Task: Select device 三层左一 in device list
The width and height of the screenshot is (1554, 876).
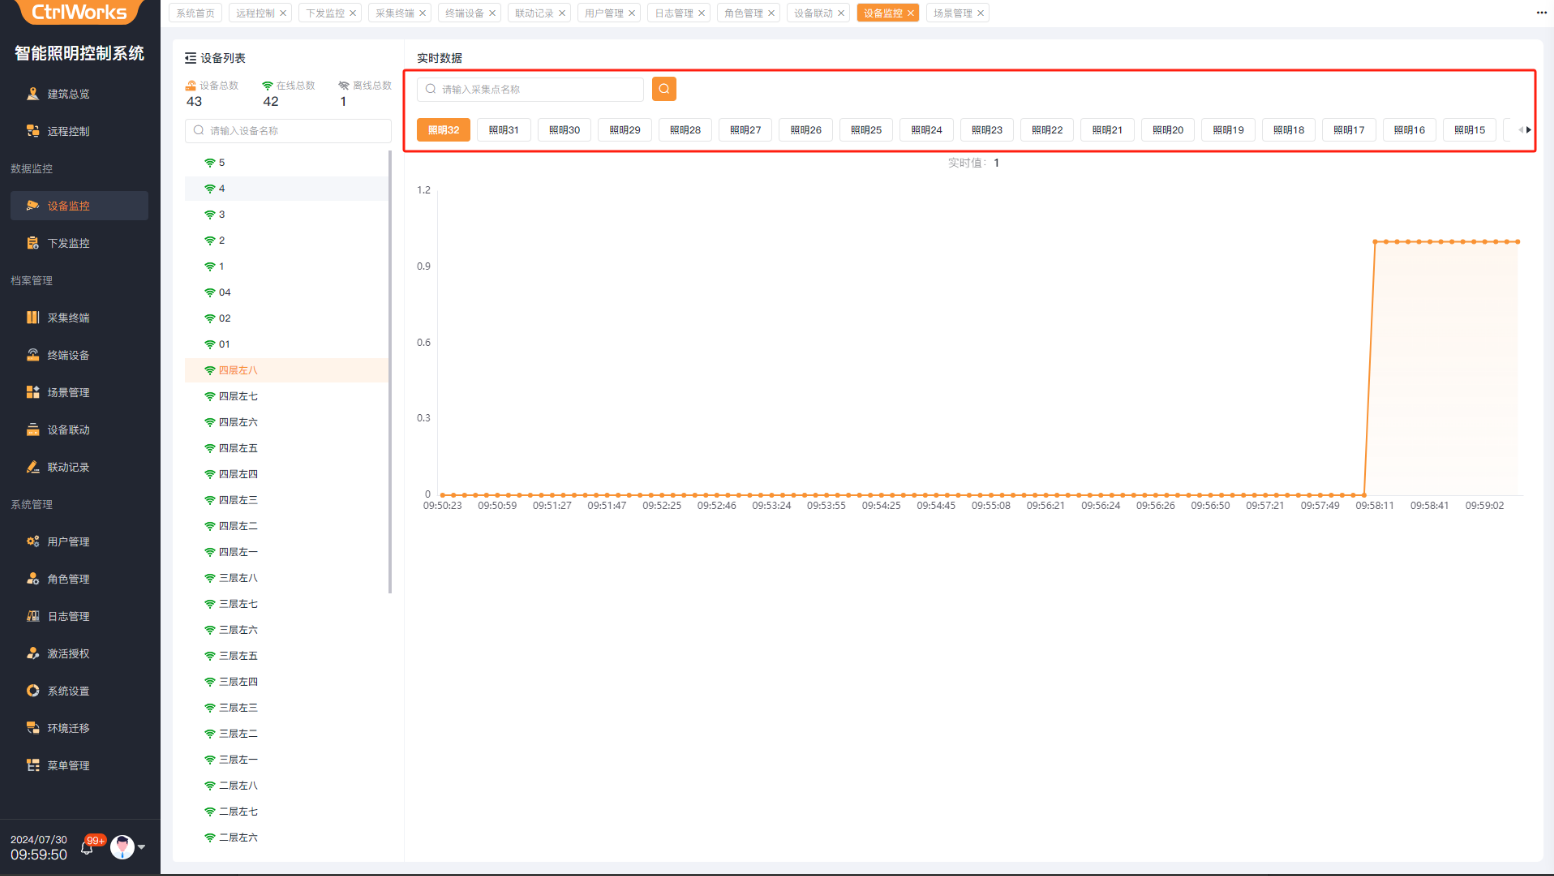Action: 238,760
